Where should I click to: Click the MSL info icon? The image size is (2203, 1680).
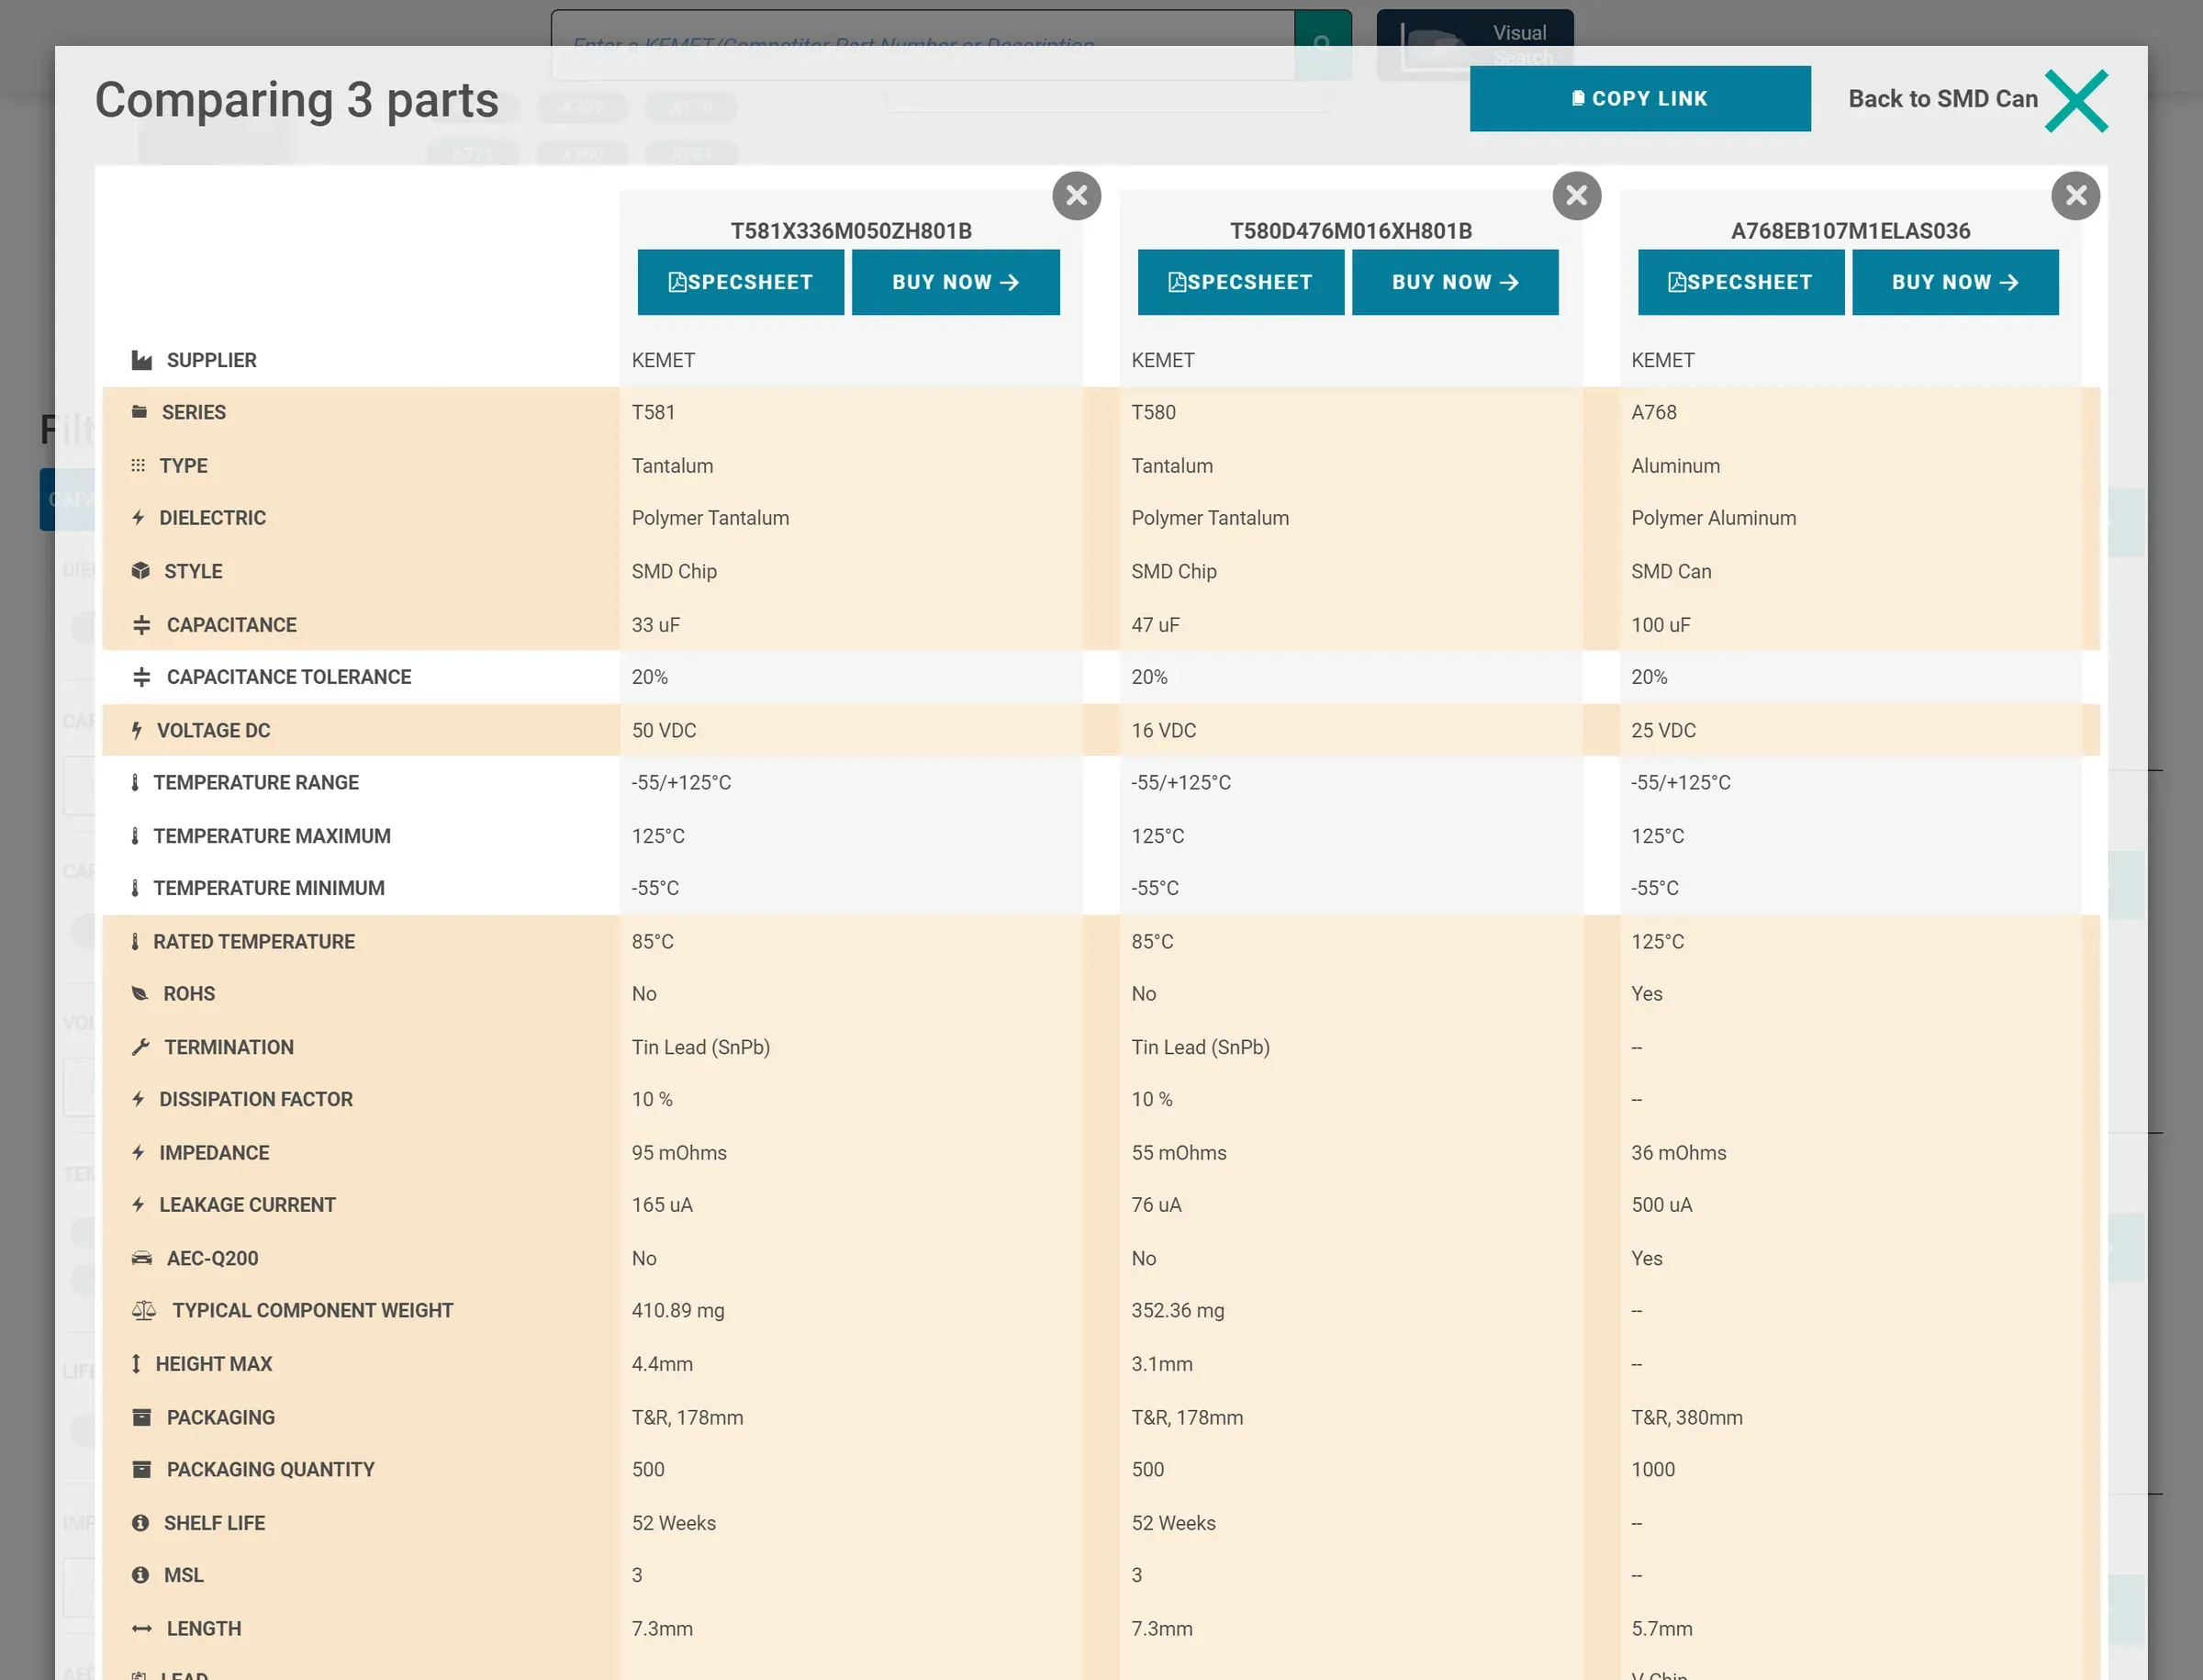pyautogui.click(x=140, y=1575)
